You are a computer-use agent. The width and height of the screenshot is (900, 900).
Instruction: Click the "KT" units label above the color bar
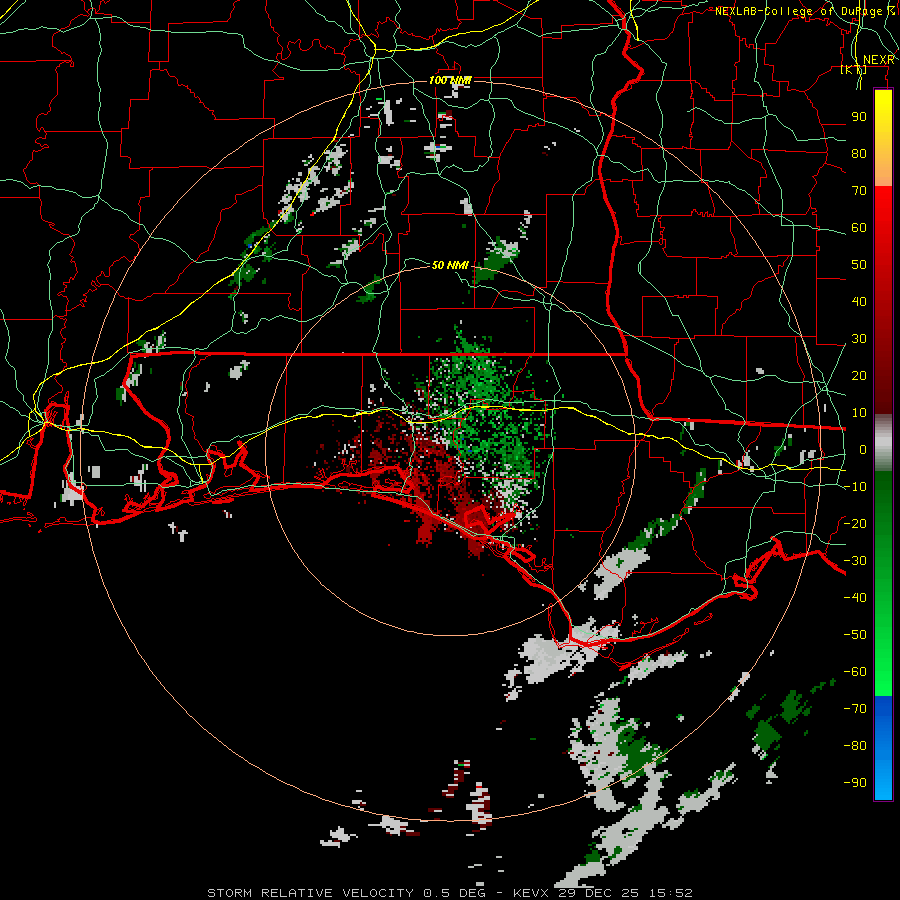[x=854, y=70]
